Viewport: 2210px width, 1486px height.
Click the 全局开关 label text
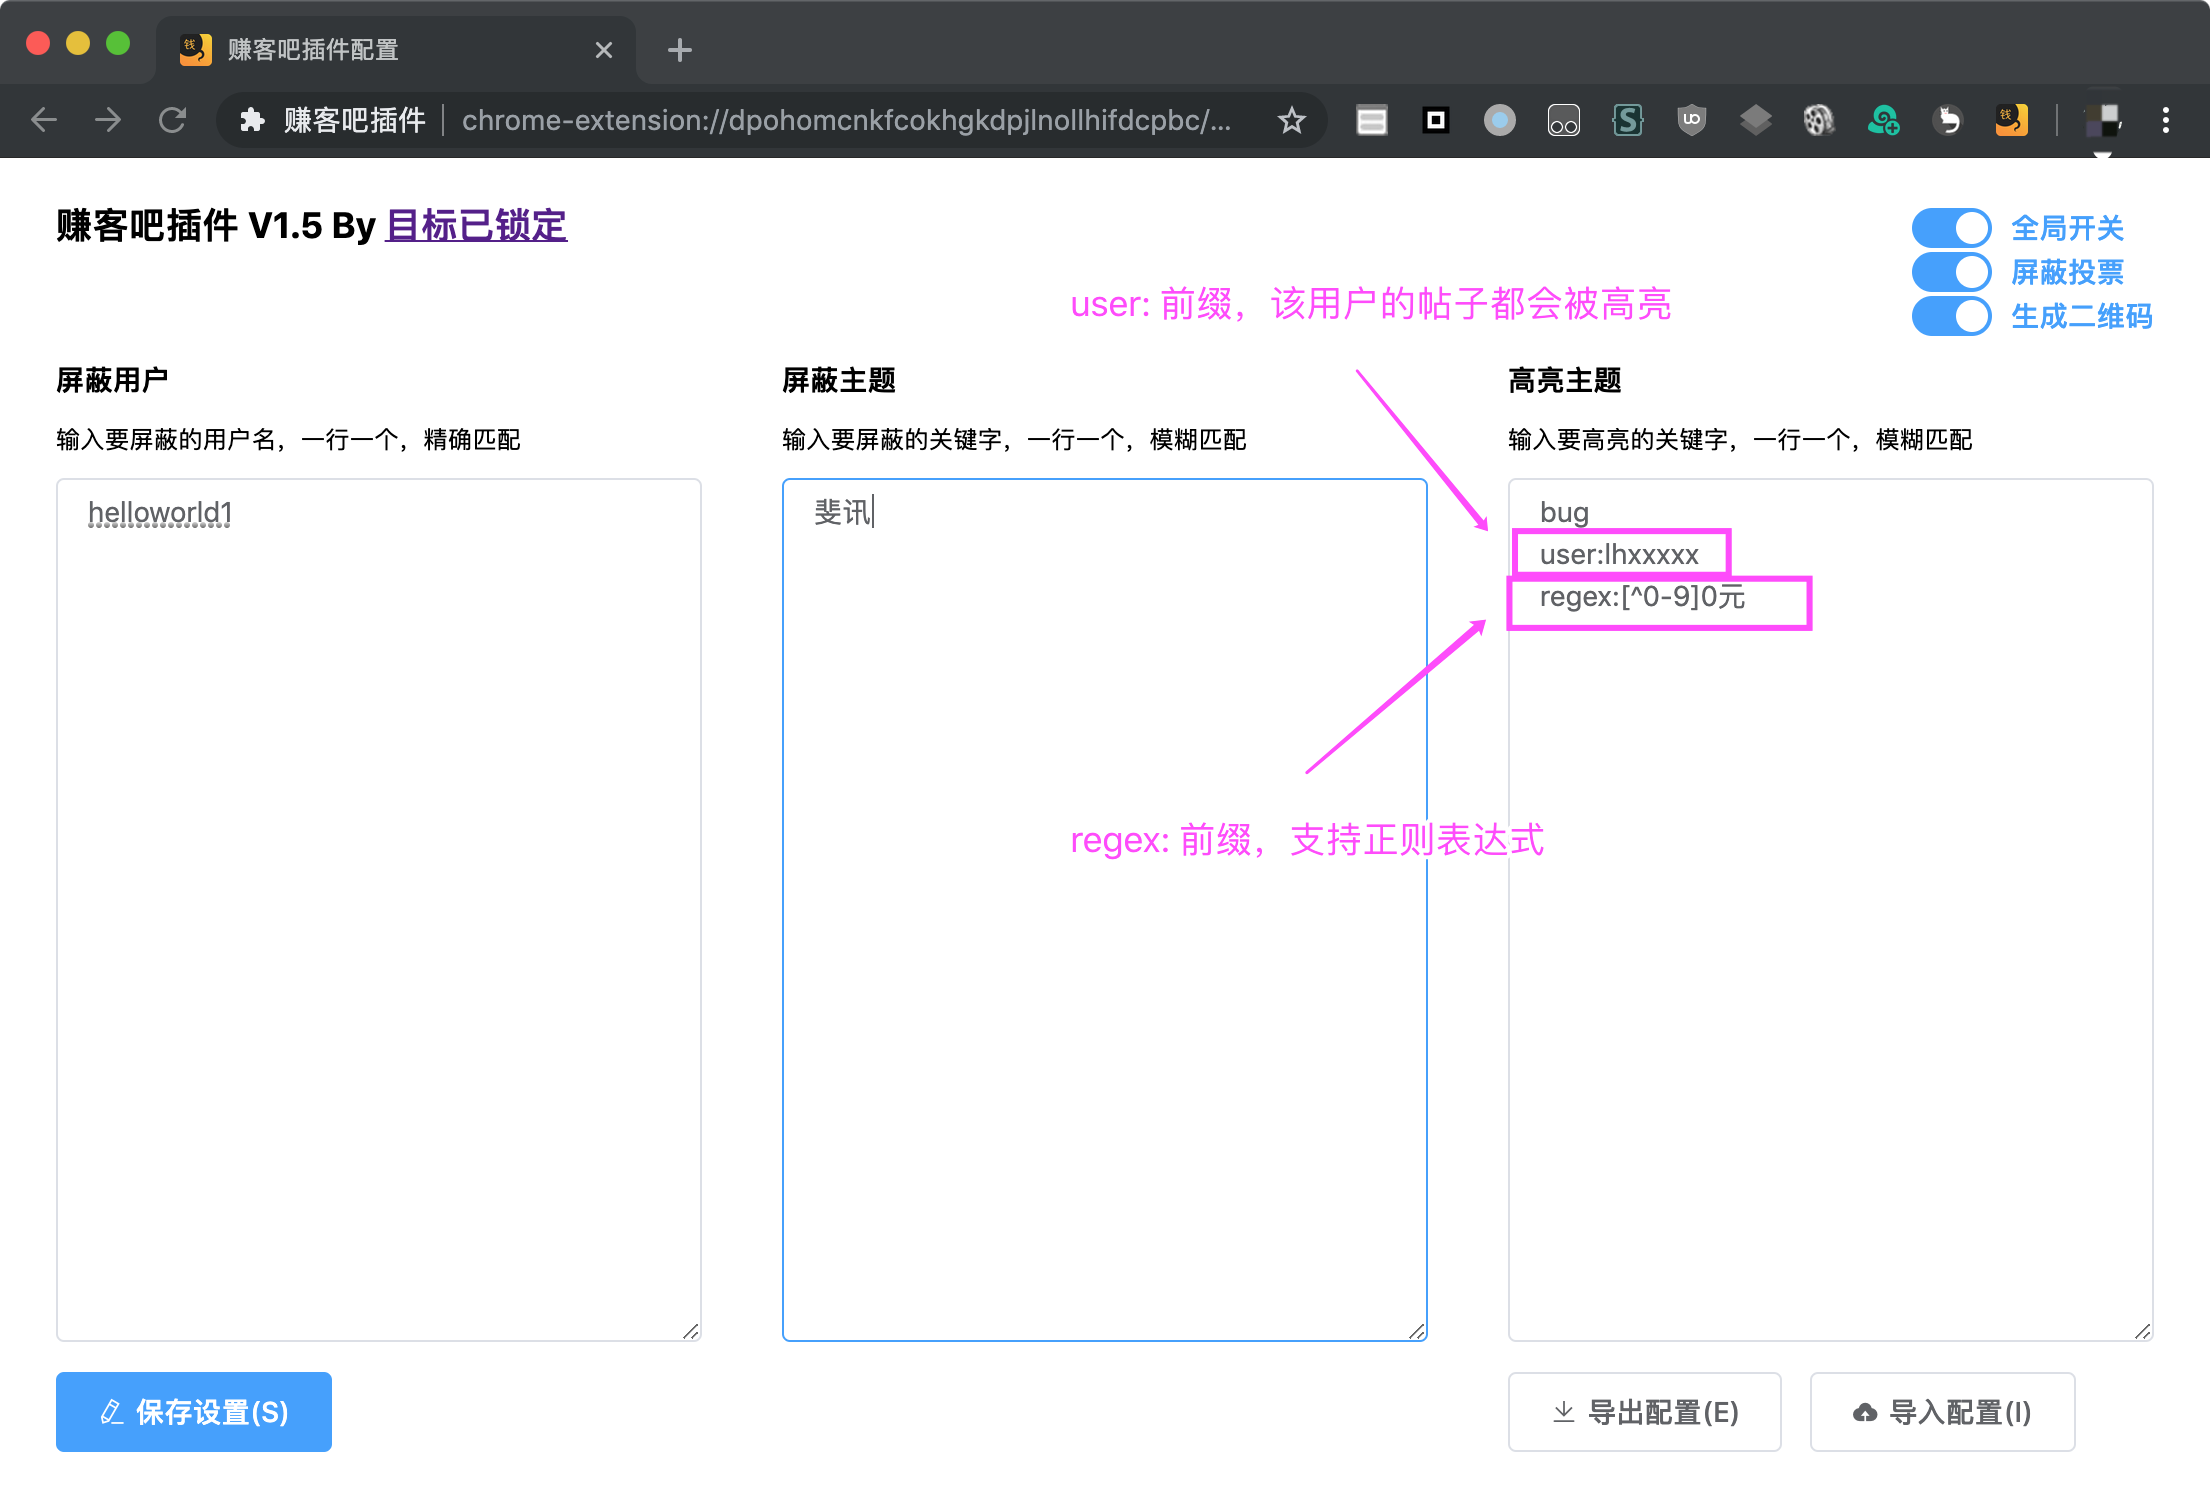(x=2067, y=228)
